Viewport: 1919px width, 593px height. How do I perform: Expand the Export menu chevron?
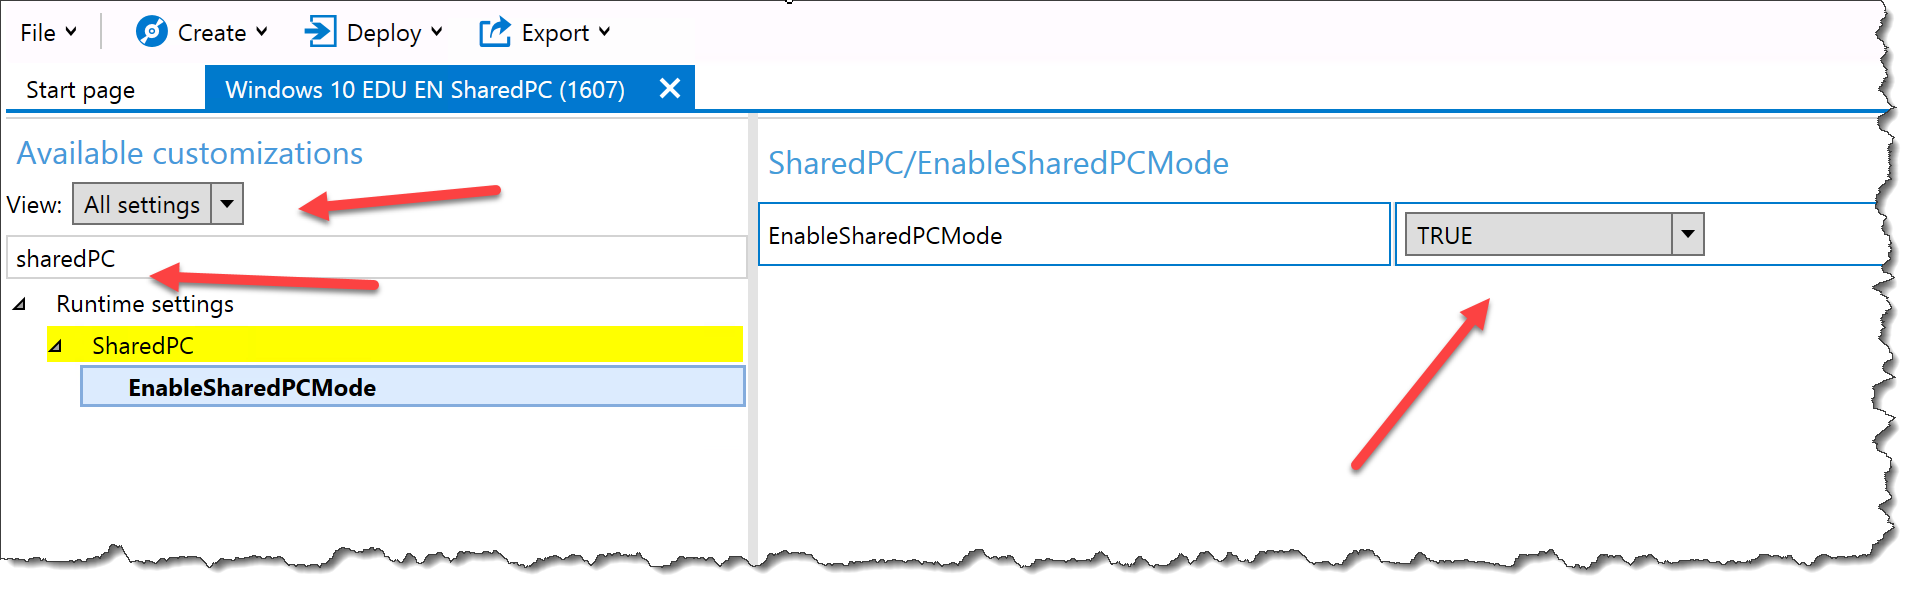coord(604,31)
